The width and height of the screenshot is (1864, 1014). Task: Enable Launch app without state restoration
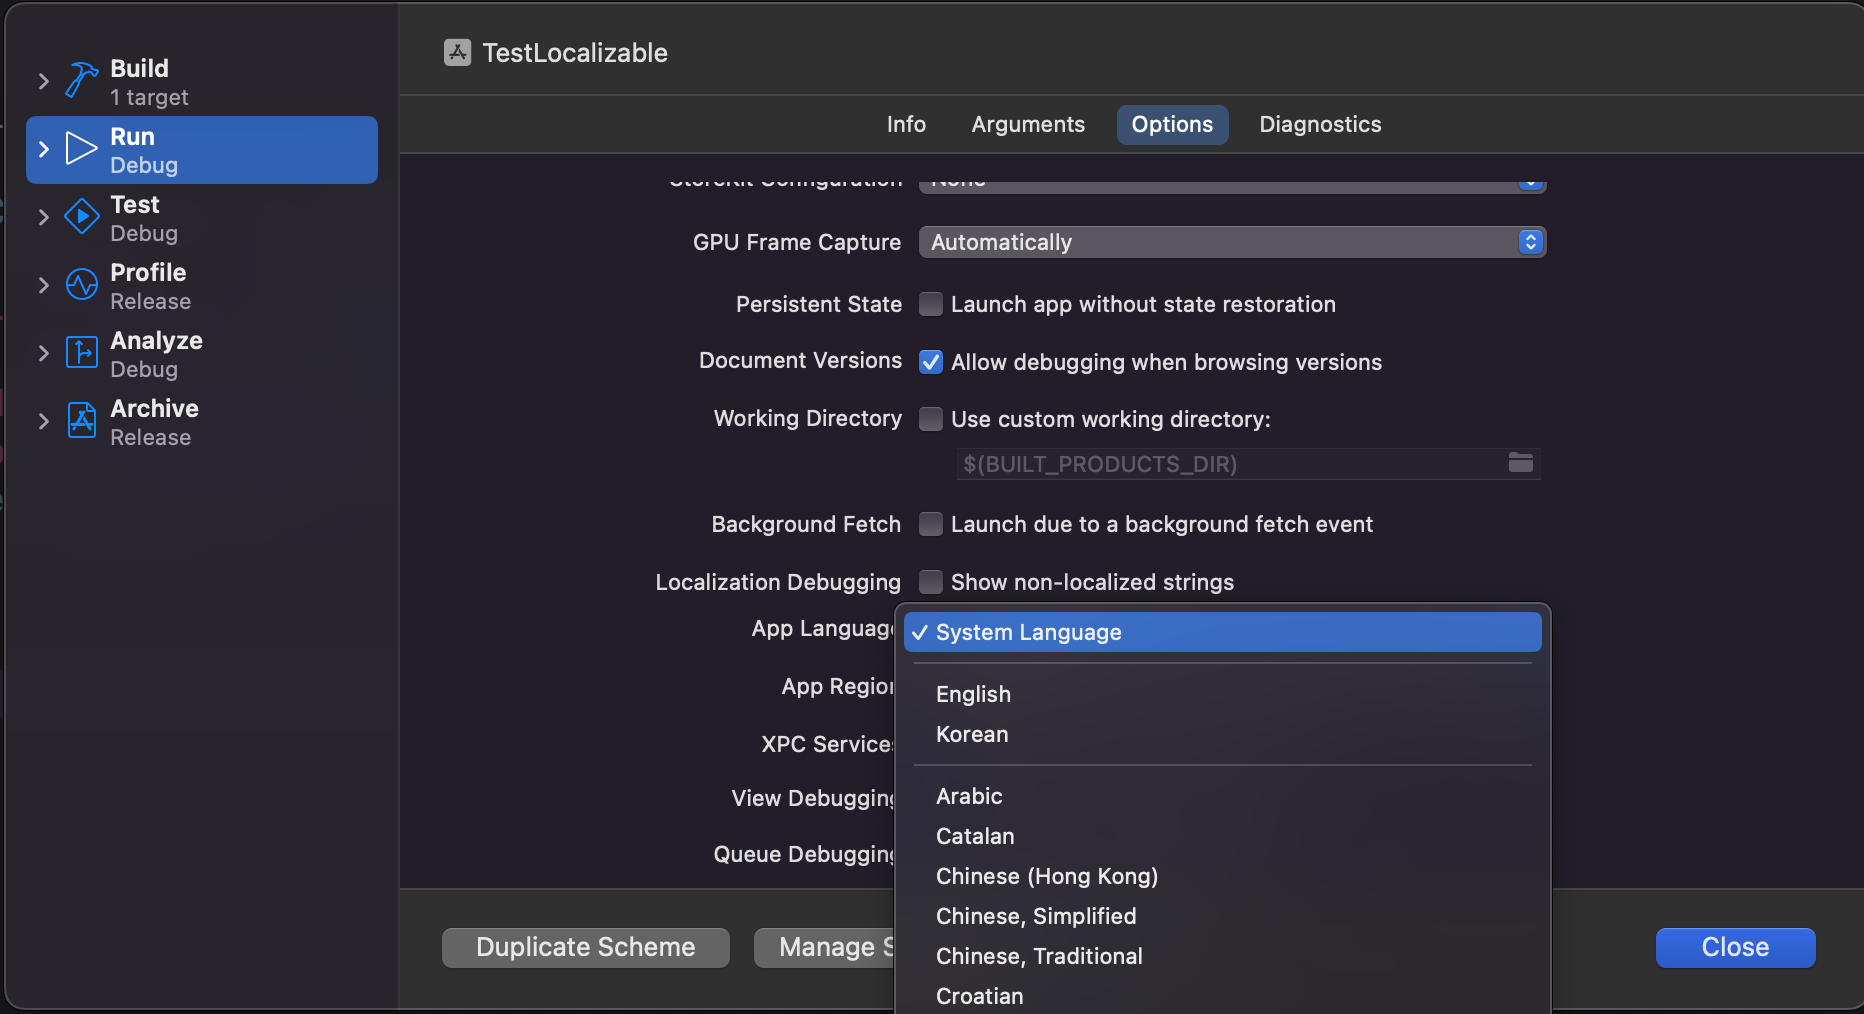tap(931, 304)
